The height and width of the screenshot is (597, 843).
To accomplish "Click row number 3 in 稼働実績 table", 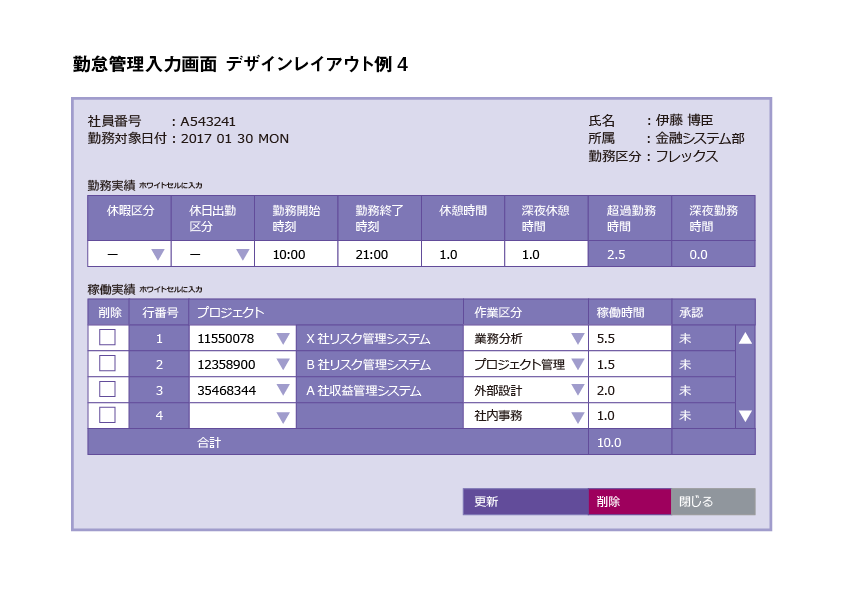I will [x=159, y=390].
